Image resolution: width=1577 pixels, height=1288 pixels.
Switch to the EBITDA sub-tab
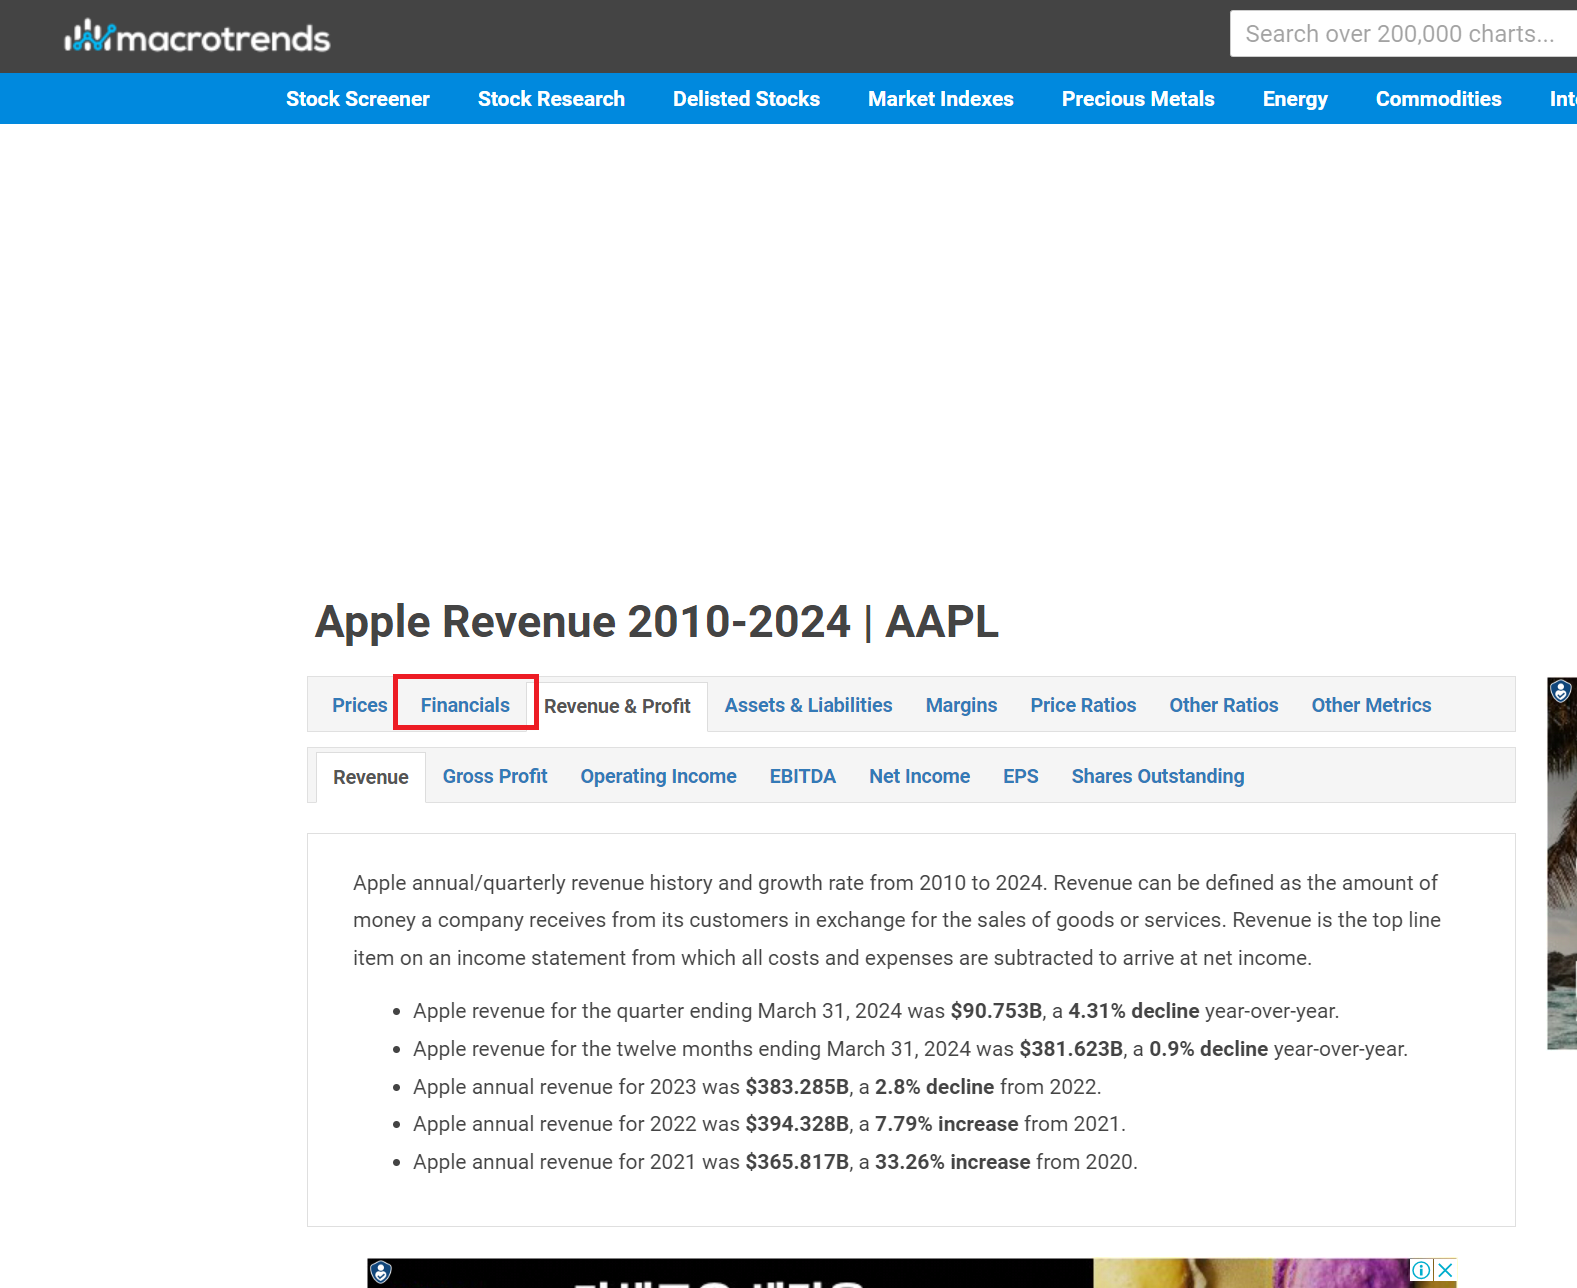point(802,776)
